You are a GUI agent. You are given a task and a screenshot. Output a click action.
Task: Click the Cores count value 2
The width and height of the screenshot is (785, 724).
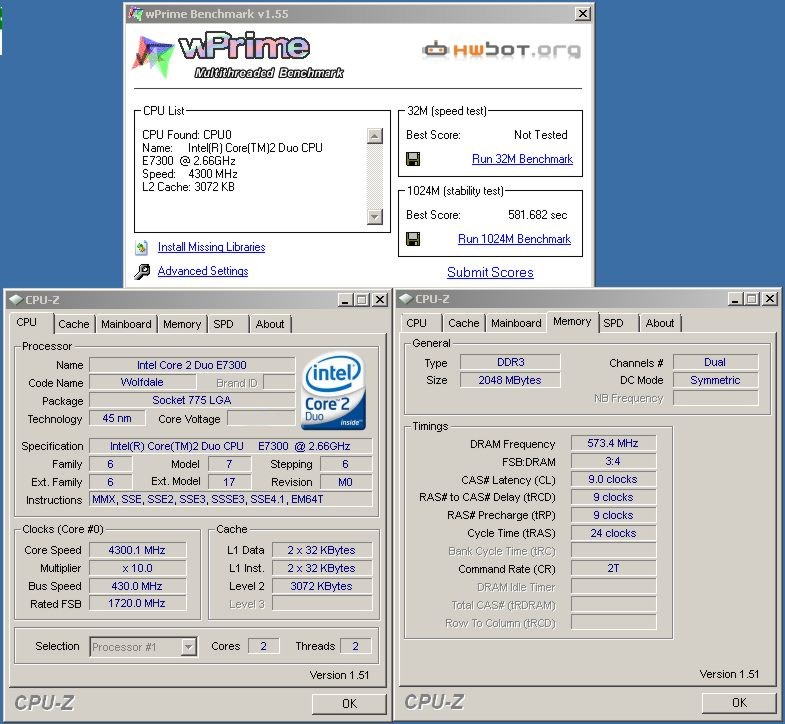click(264, 646)
